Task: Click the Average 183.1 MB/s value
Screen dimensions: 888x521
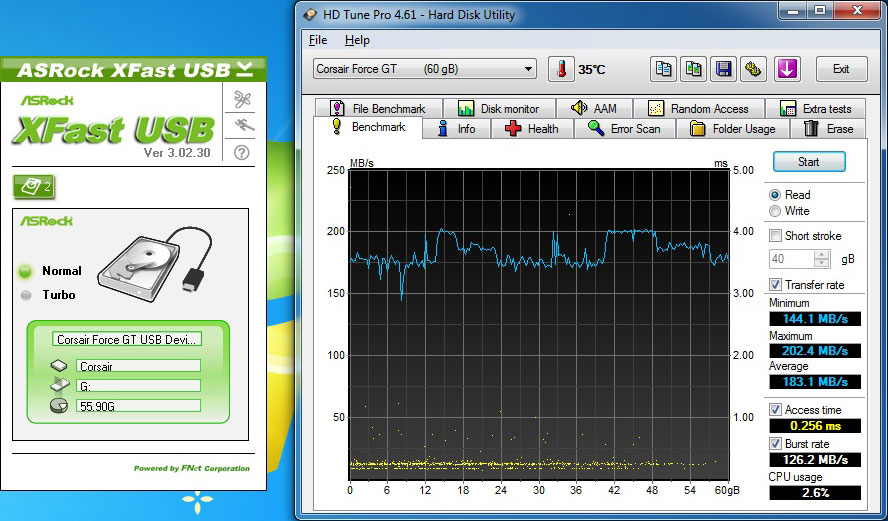Action: 815,382
